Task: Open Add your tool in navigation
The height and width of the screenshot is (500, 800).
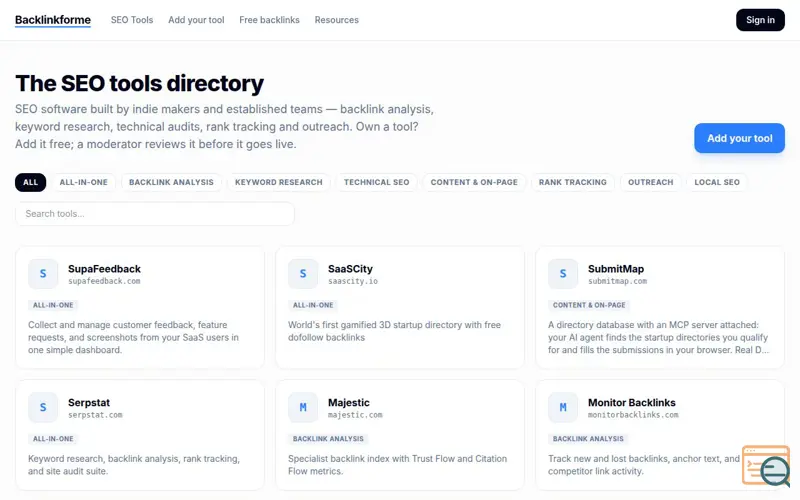Action: [x=196, y=20]
